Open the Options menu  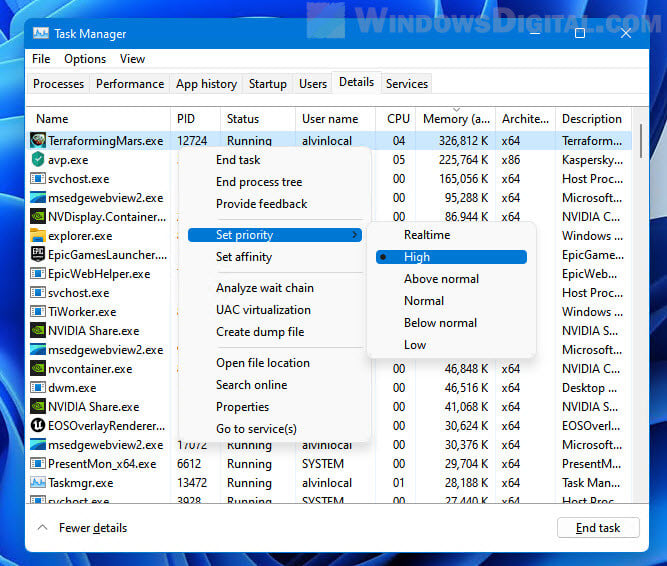85,59
